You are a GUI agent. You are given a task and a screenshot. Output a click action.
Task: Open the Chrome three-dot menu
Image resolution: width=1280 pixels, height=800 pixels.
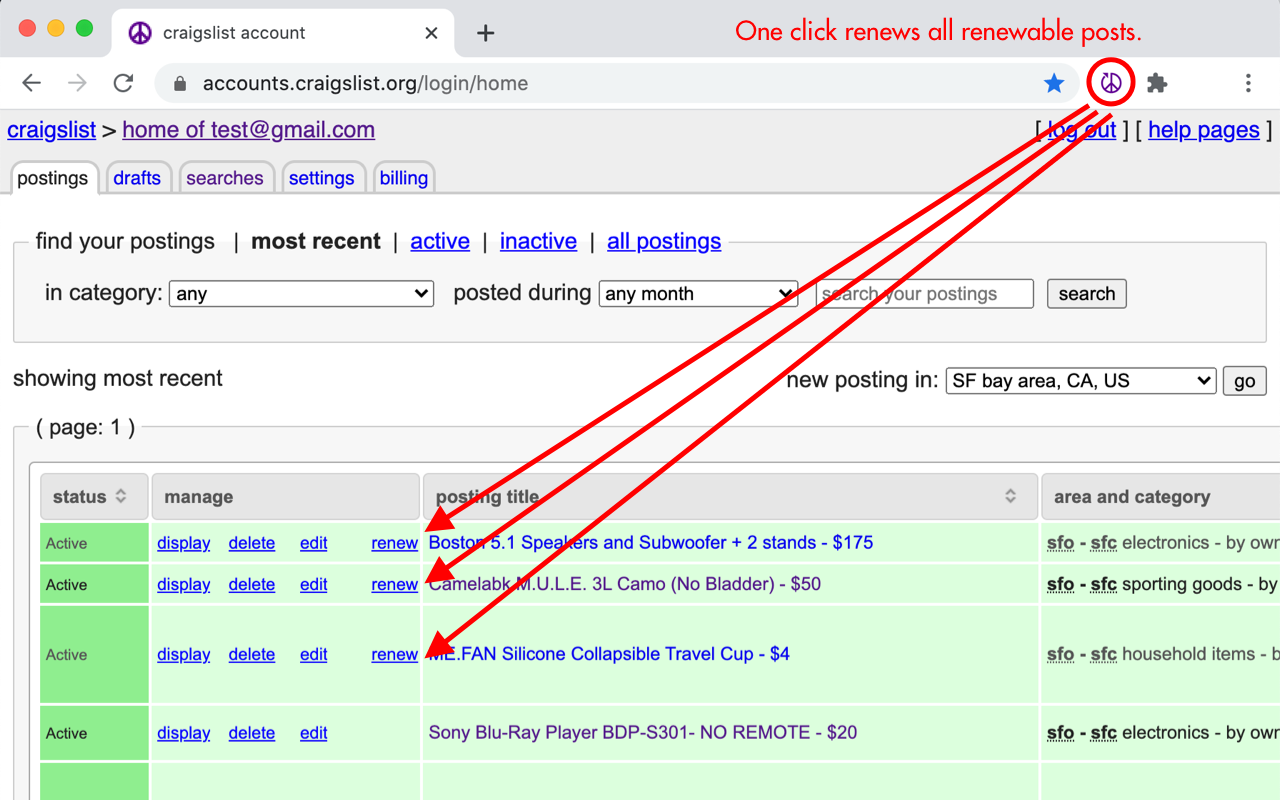[1248, 83]
